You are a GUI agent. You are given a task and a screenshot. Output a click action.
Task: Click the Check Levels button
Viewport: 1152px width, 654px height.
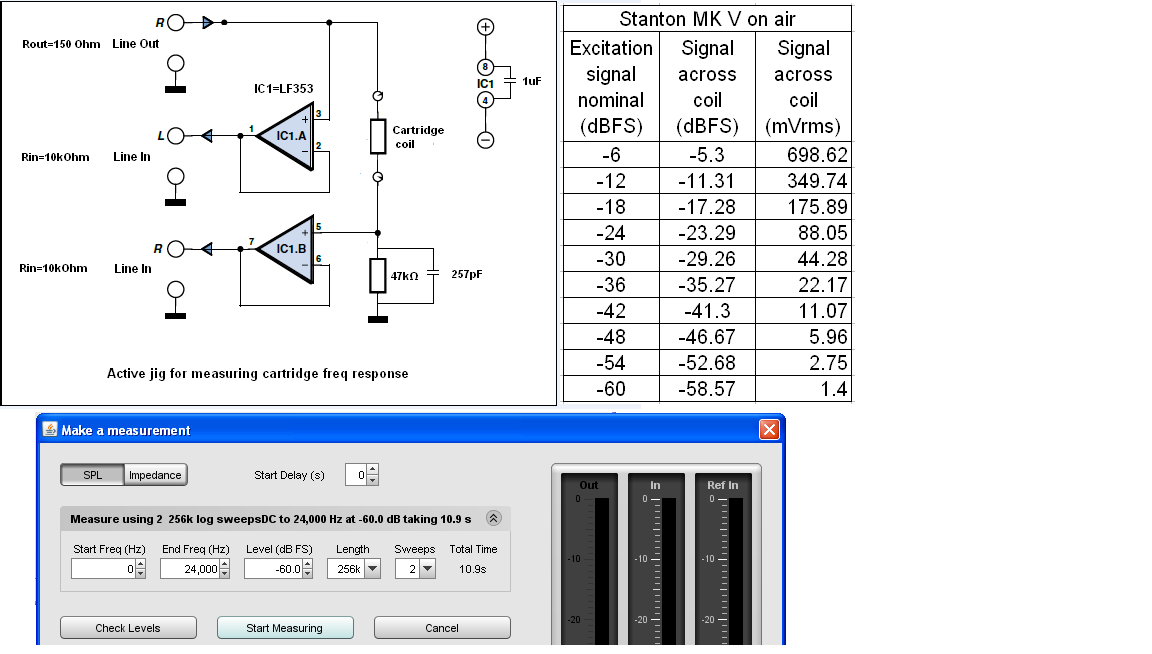pos(128,628)
